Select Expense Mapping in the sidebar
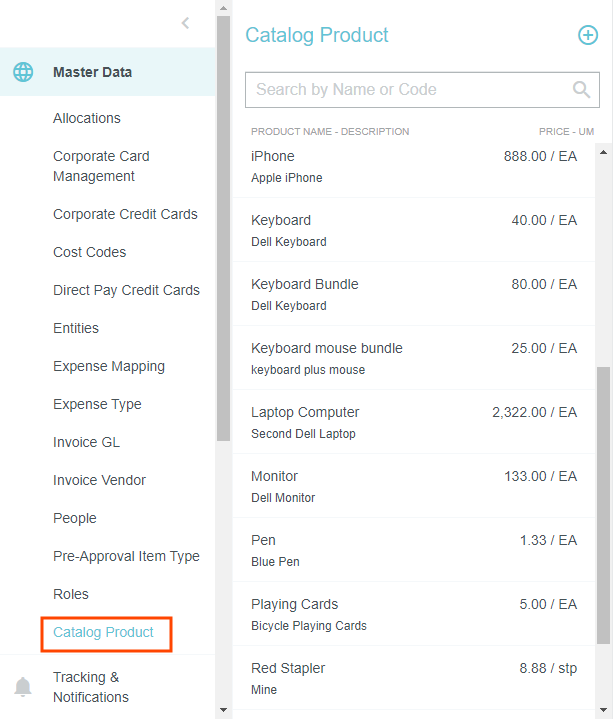Viewport: 613px width, 719px height. pyautogui.click(x=109, y=366)
